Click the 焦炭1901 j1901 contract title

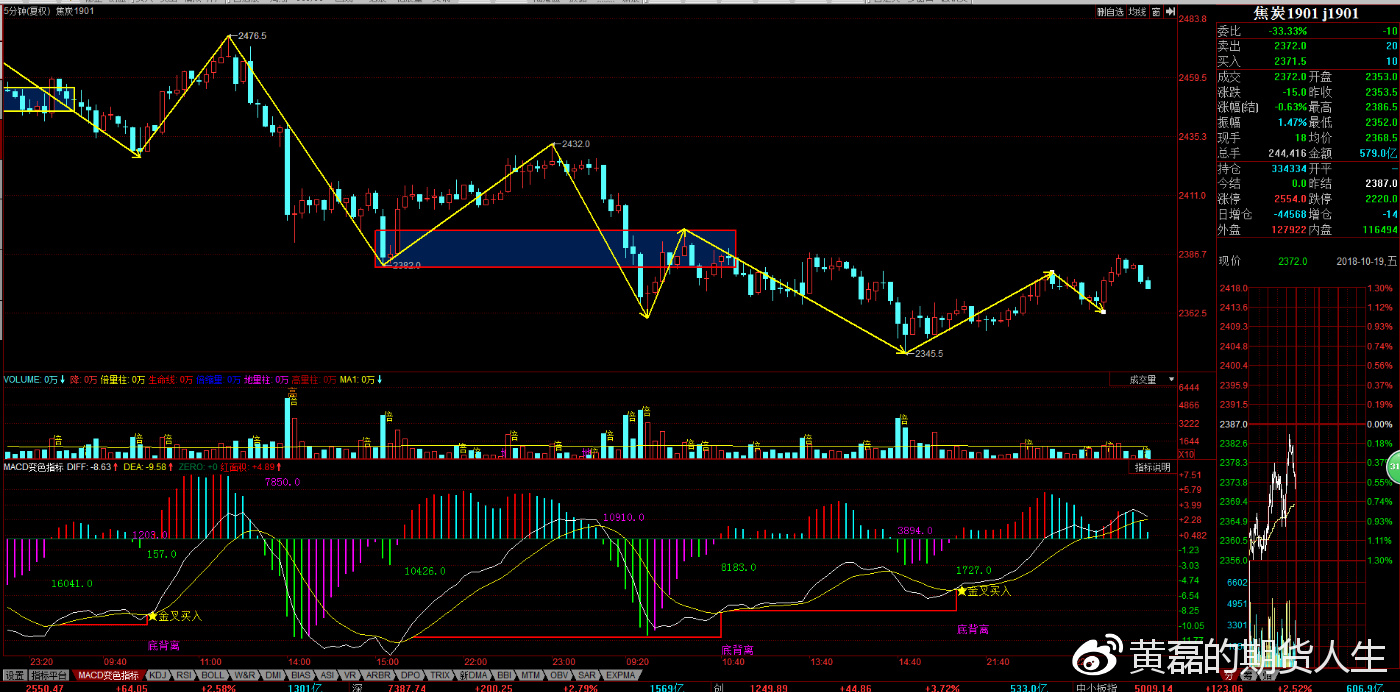pos(1306,14)
